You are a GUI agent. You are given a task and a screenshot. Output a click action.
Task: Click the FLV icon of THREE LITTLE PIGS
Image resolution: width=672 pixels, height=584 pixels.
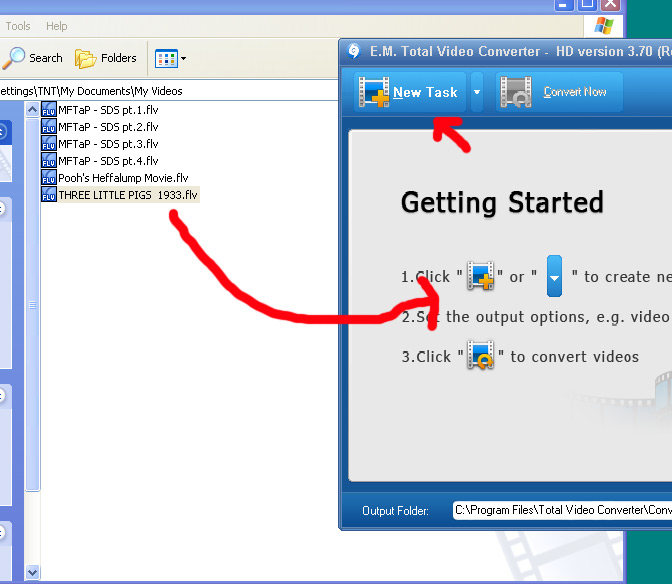point(49,195)
